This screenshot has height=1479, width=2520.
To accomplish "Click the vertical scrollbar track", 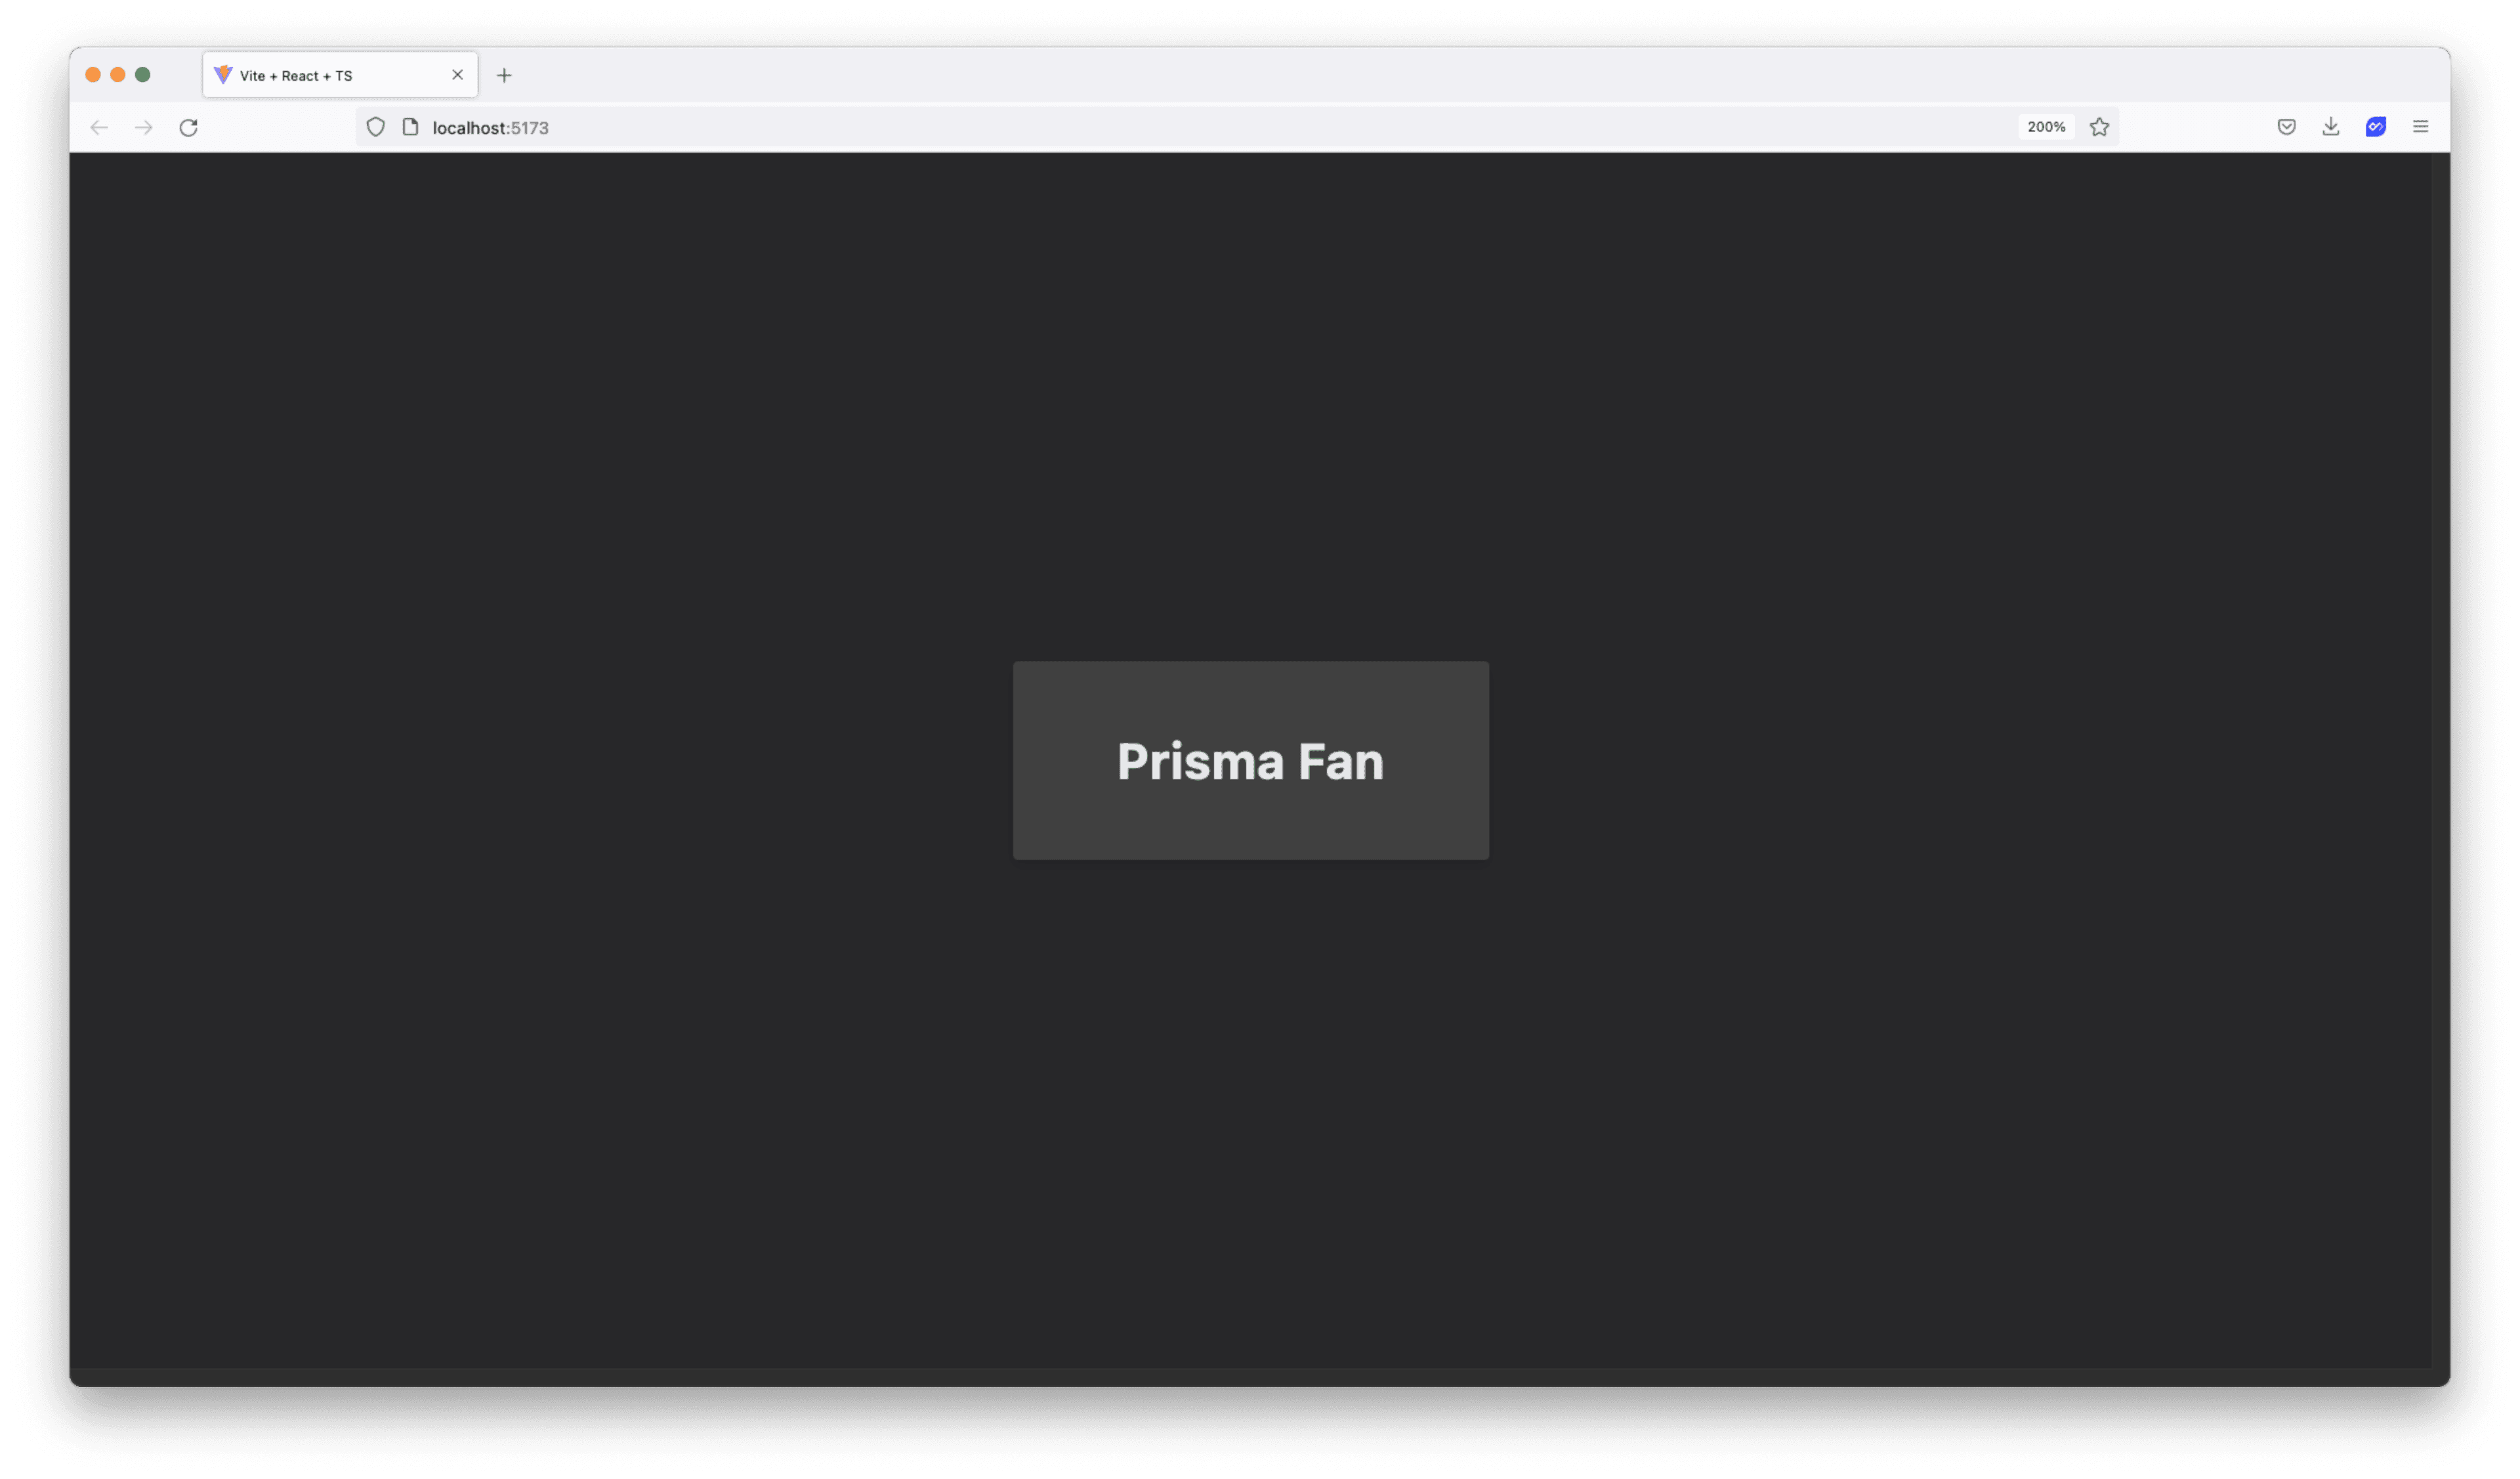I will click(x=2441, y=760).
